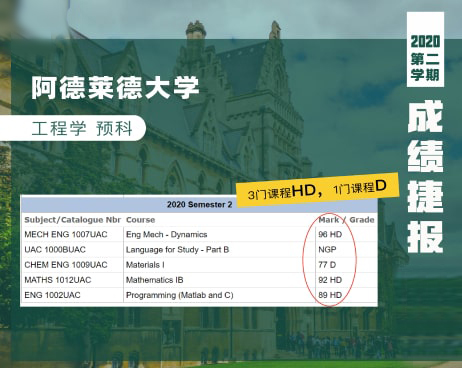The width and height of the screenshot is (462, 368).
Task: Select the Course column header
Action: [140, 220]
